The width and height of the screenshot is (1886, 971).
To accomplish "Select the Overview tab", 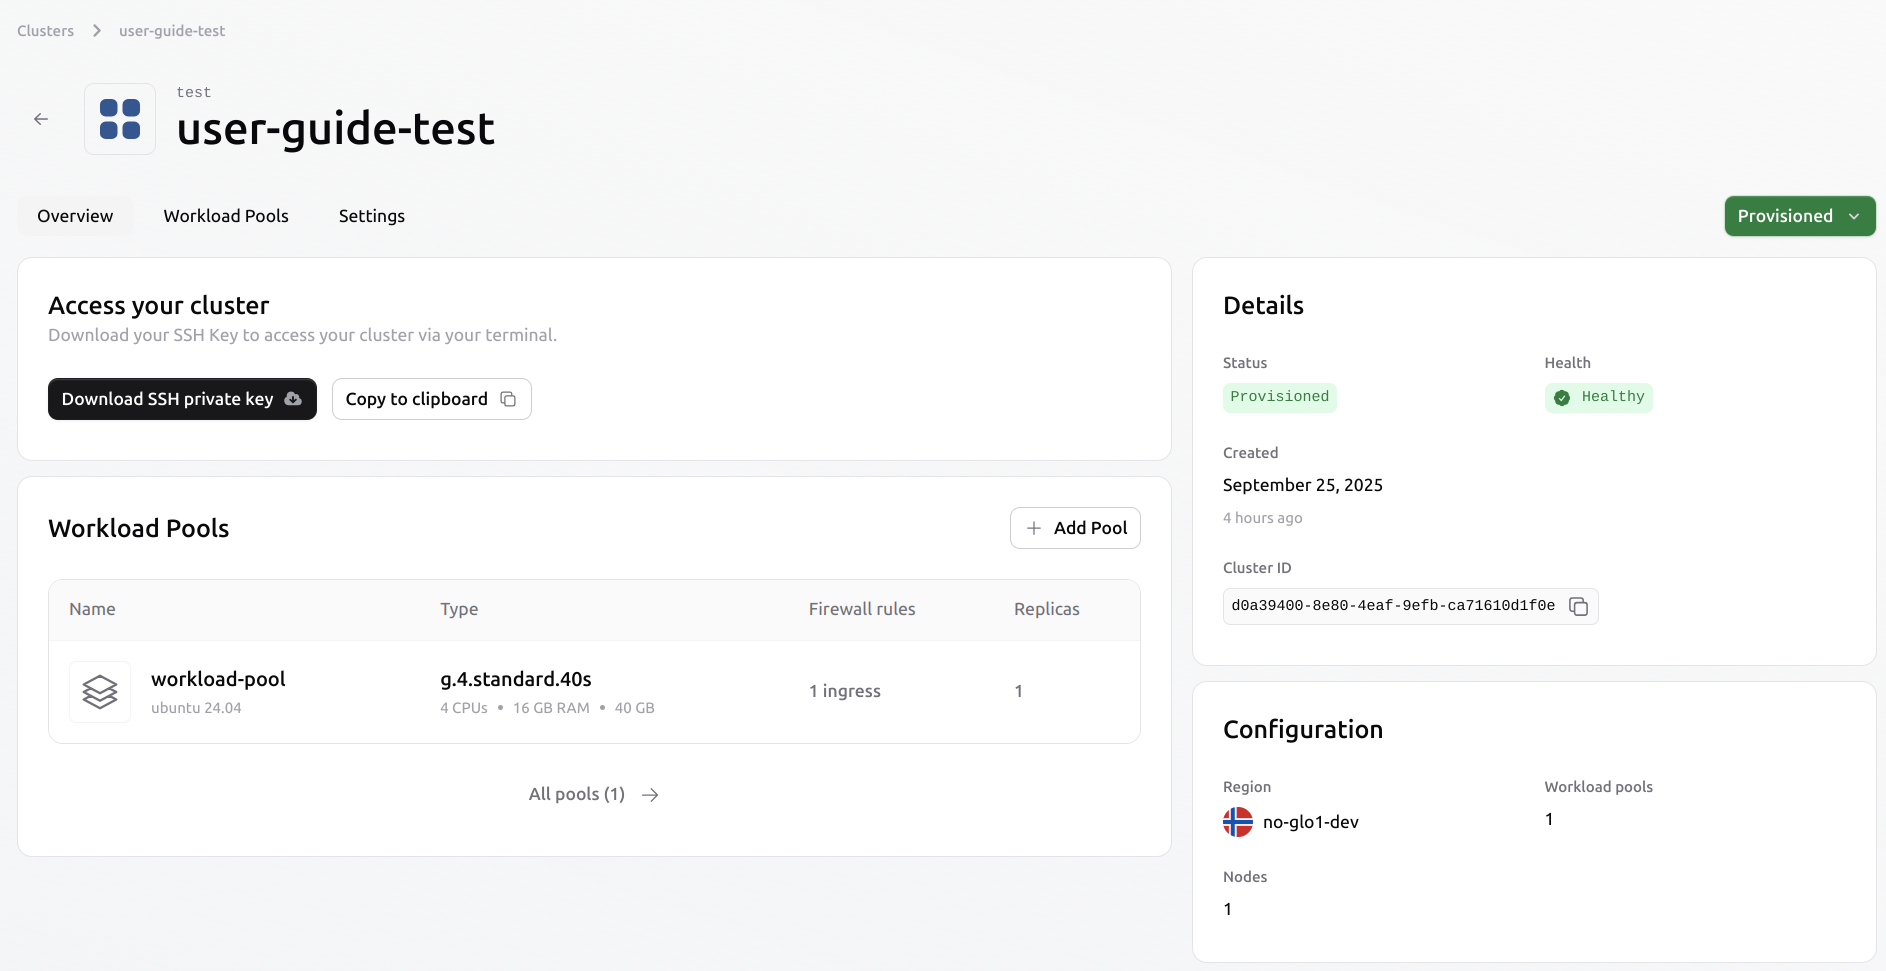I will point(74,216).
